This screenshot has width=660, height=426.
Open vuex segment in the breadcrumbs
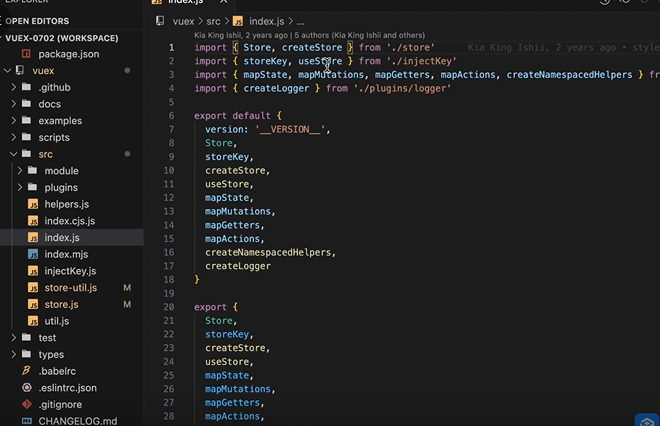point(184,21)
